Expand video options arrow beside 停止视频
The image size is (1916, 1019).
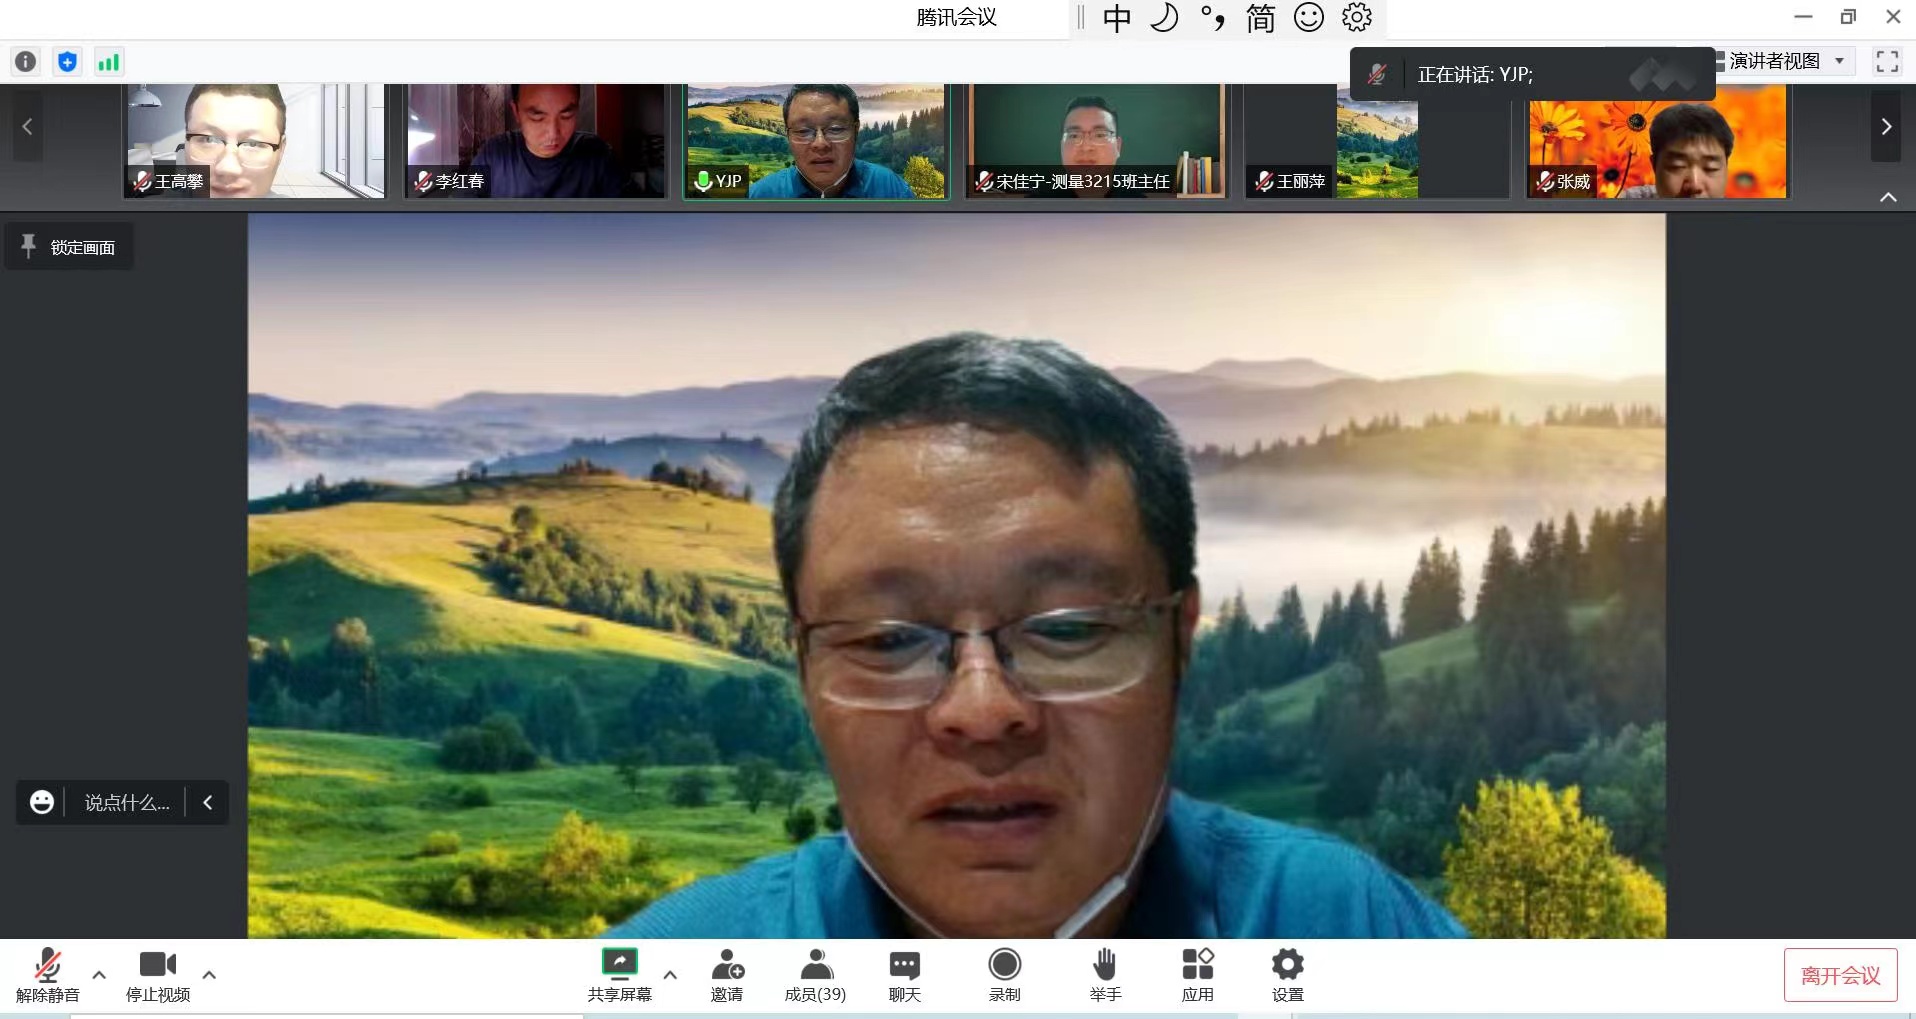coord(209,974)
